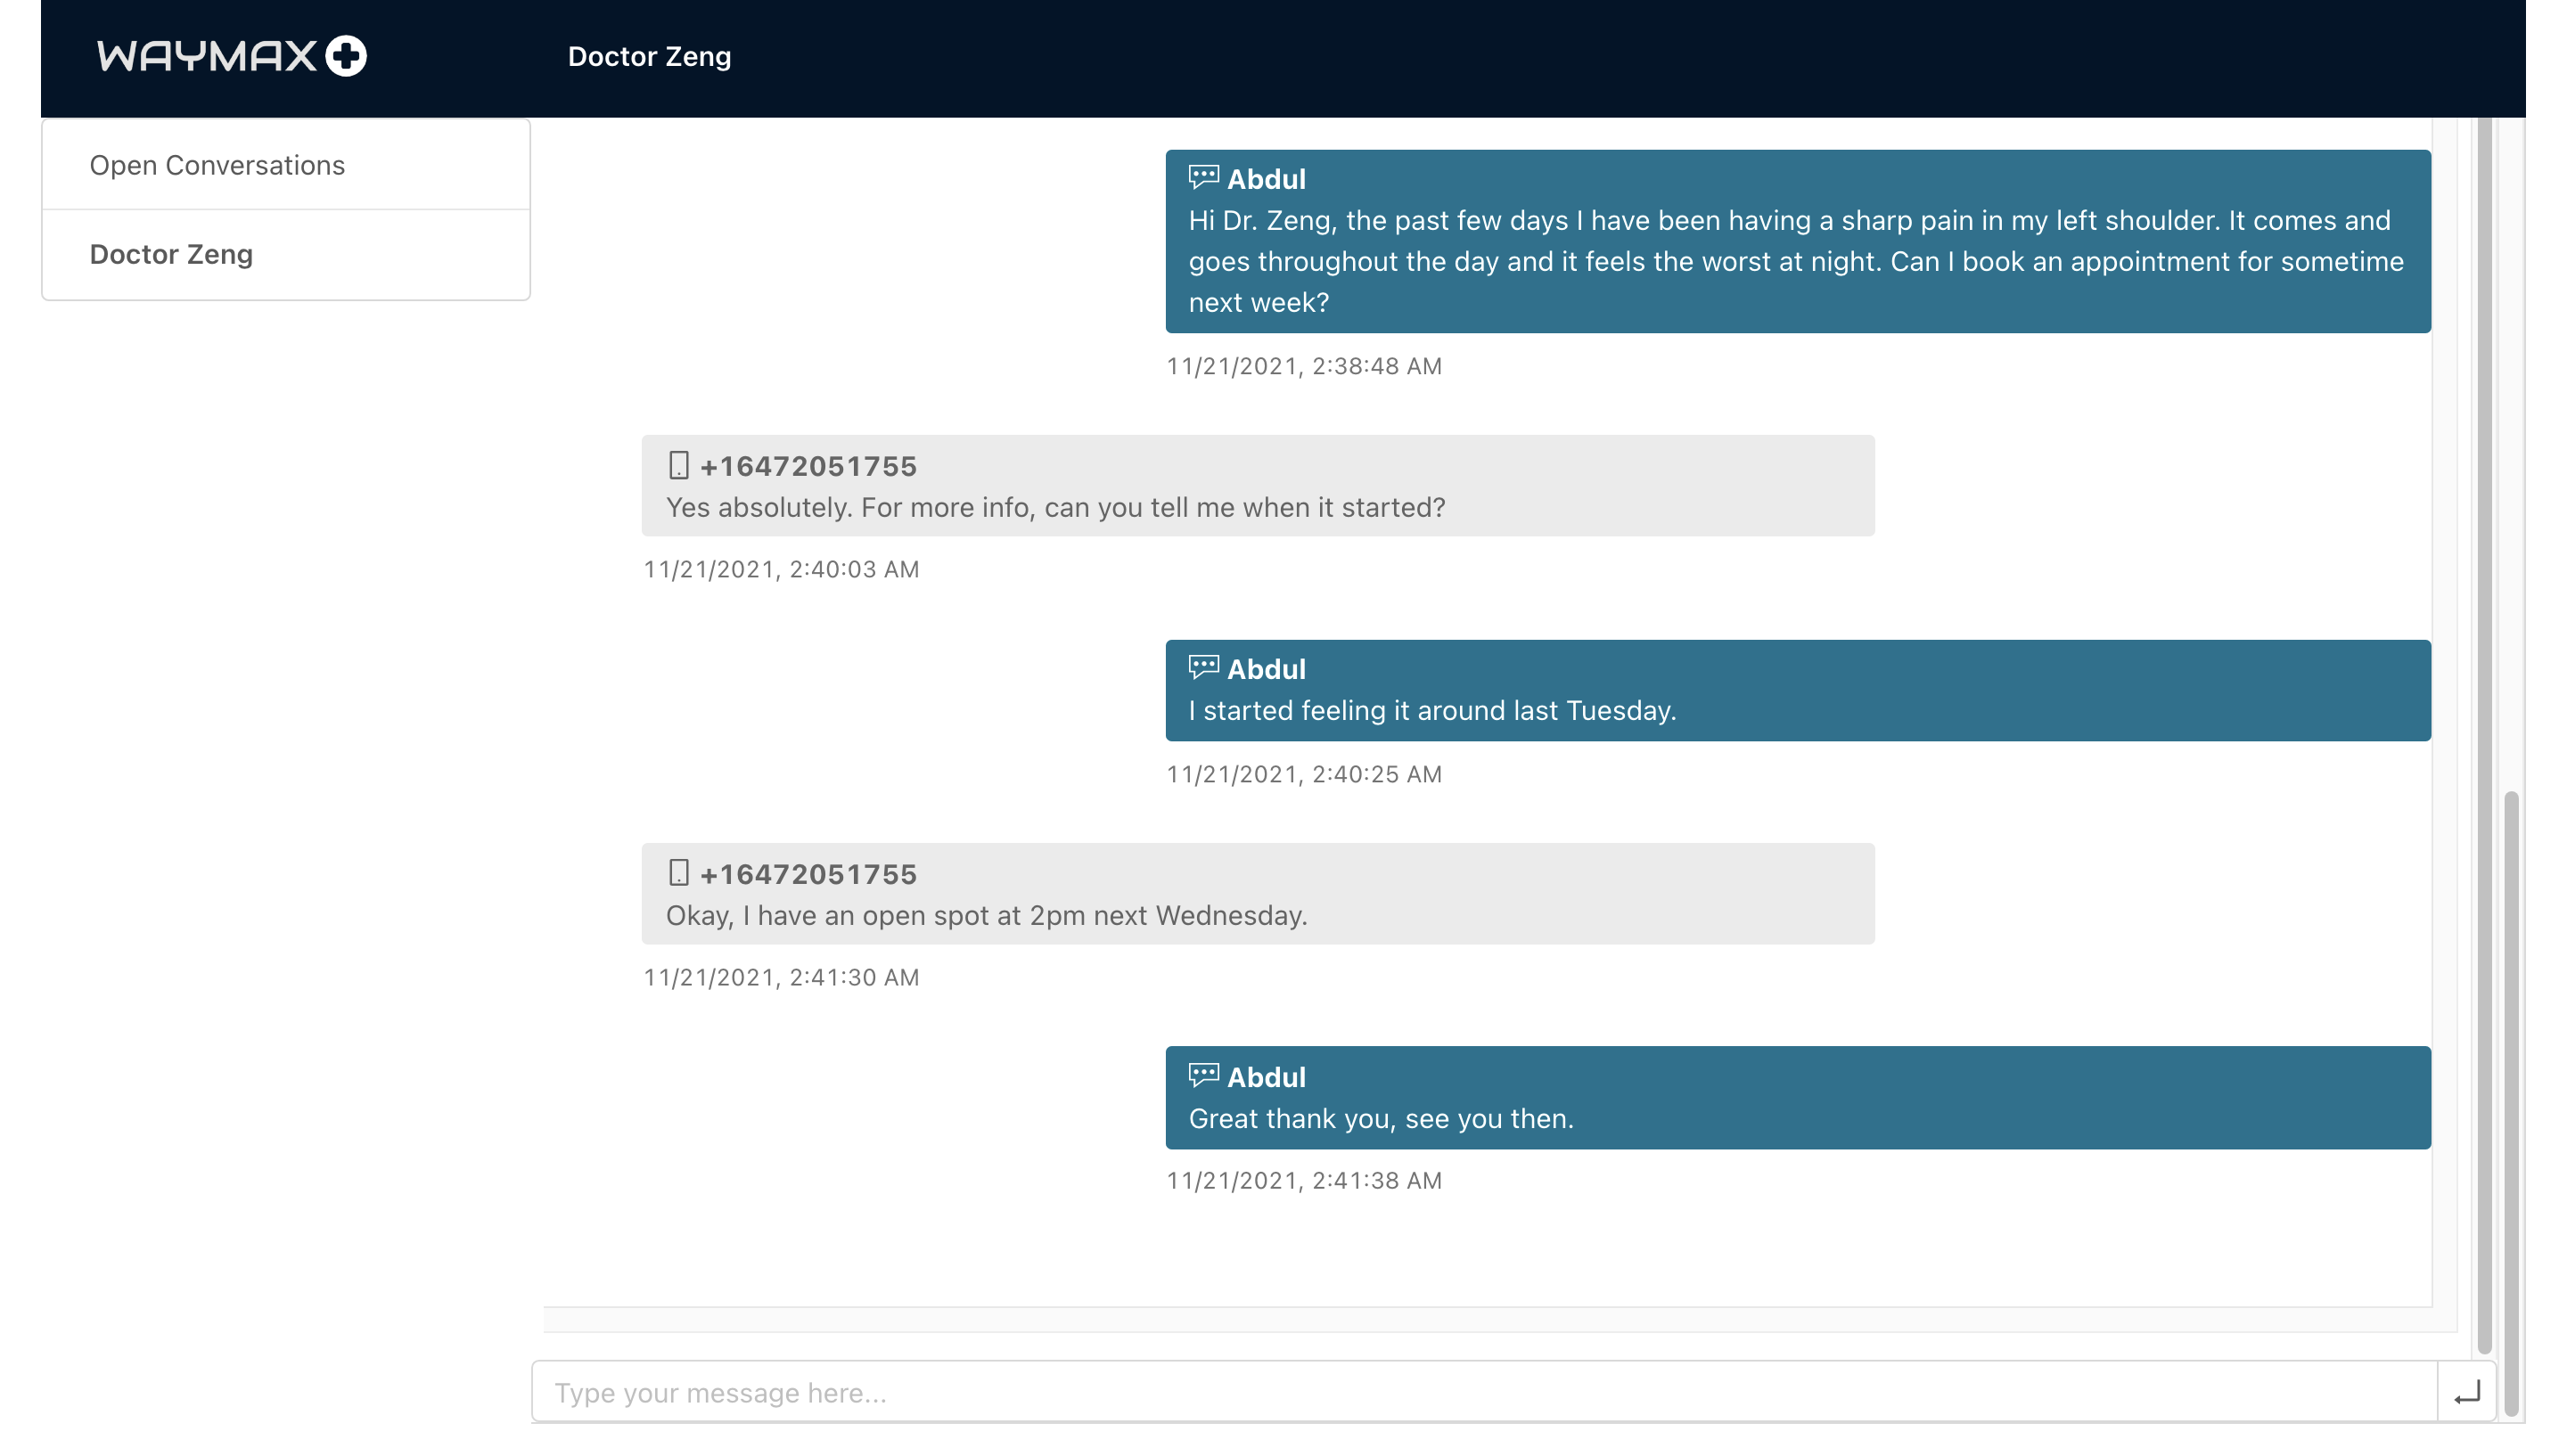Click chat icon on 'last Tuesday' message

(1203, 667)
